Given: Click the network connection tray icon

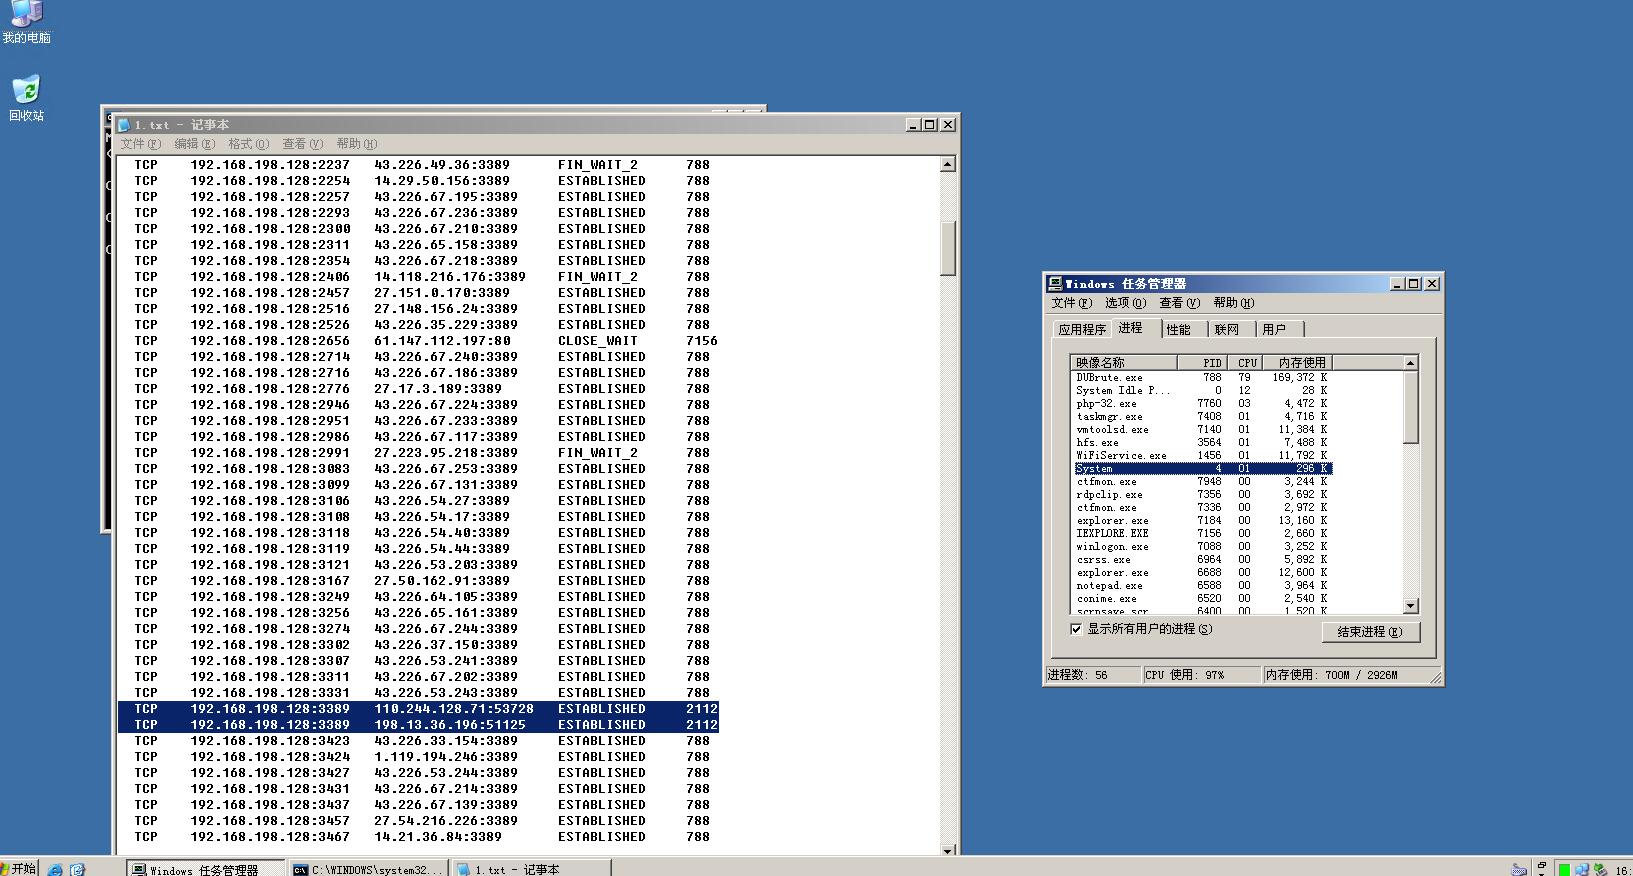Looking at the screenshot, I should (x=1582, y=869).
